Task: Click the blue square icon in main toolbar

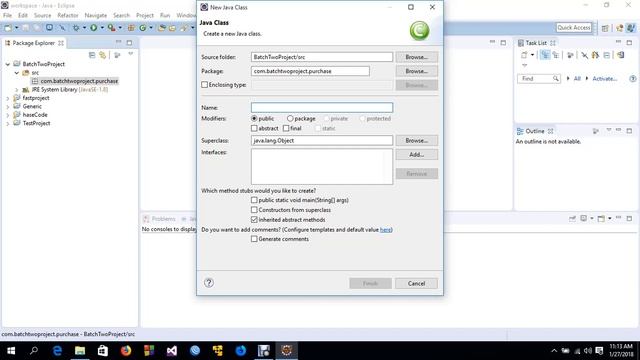Action: [x=49, y=28]
